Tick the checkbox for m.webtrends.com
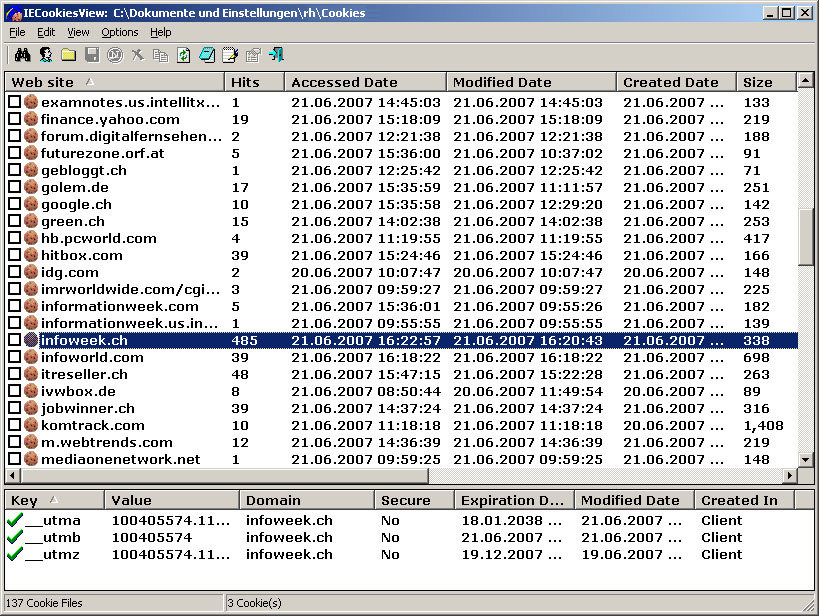The image size is (819, 616). (x=15, y=442)
